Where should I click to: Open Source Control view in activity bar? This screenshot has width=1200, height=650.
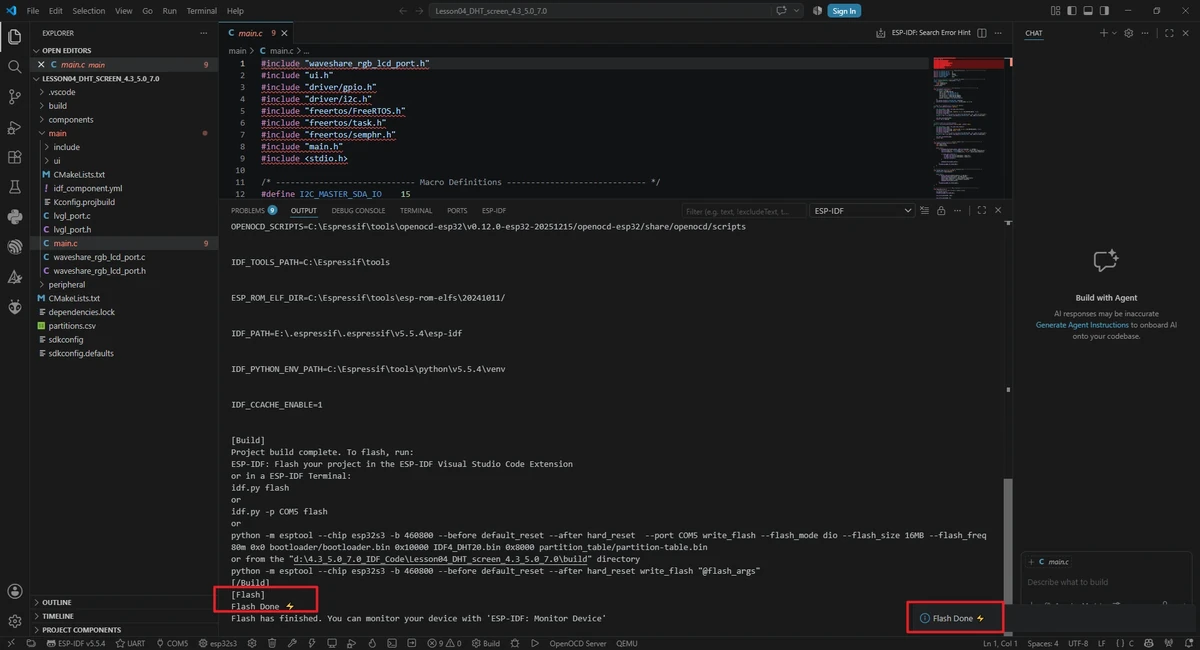[x=14, y=97]
